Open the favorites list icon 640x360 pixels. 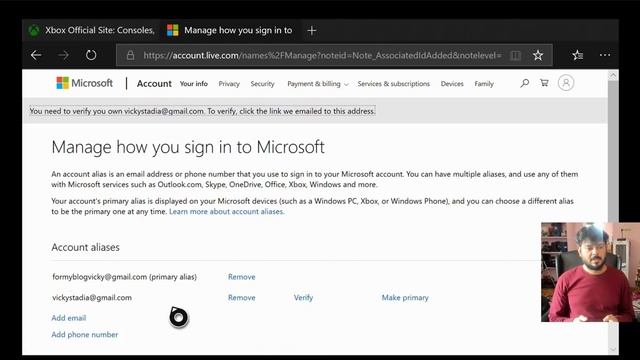(578, 55)
